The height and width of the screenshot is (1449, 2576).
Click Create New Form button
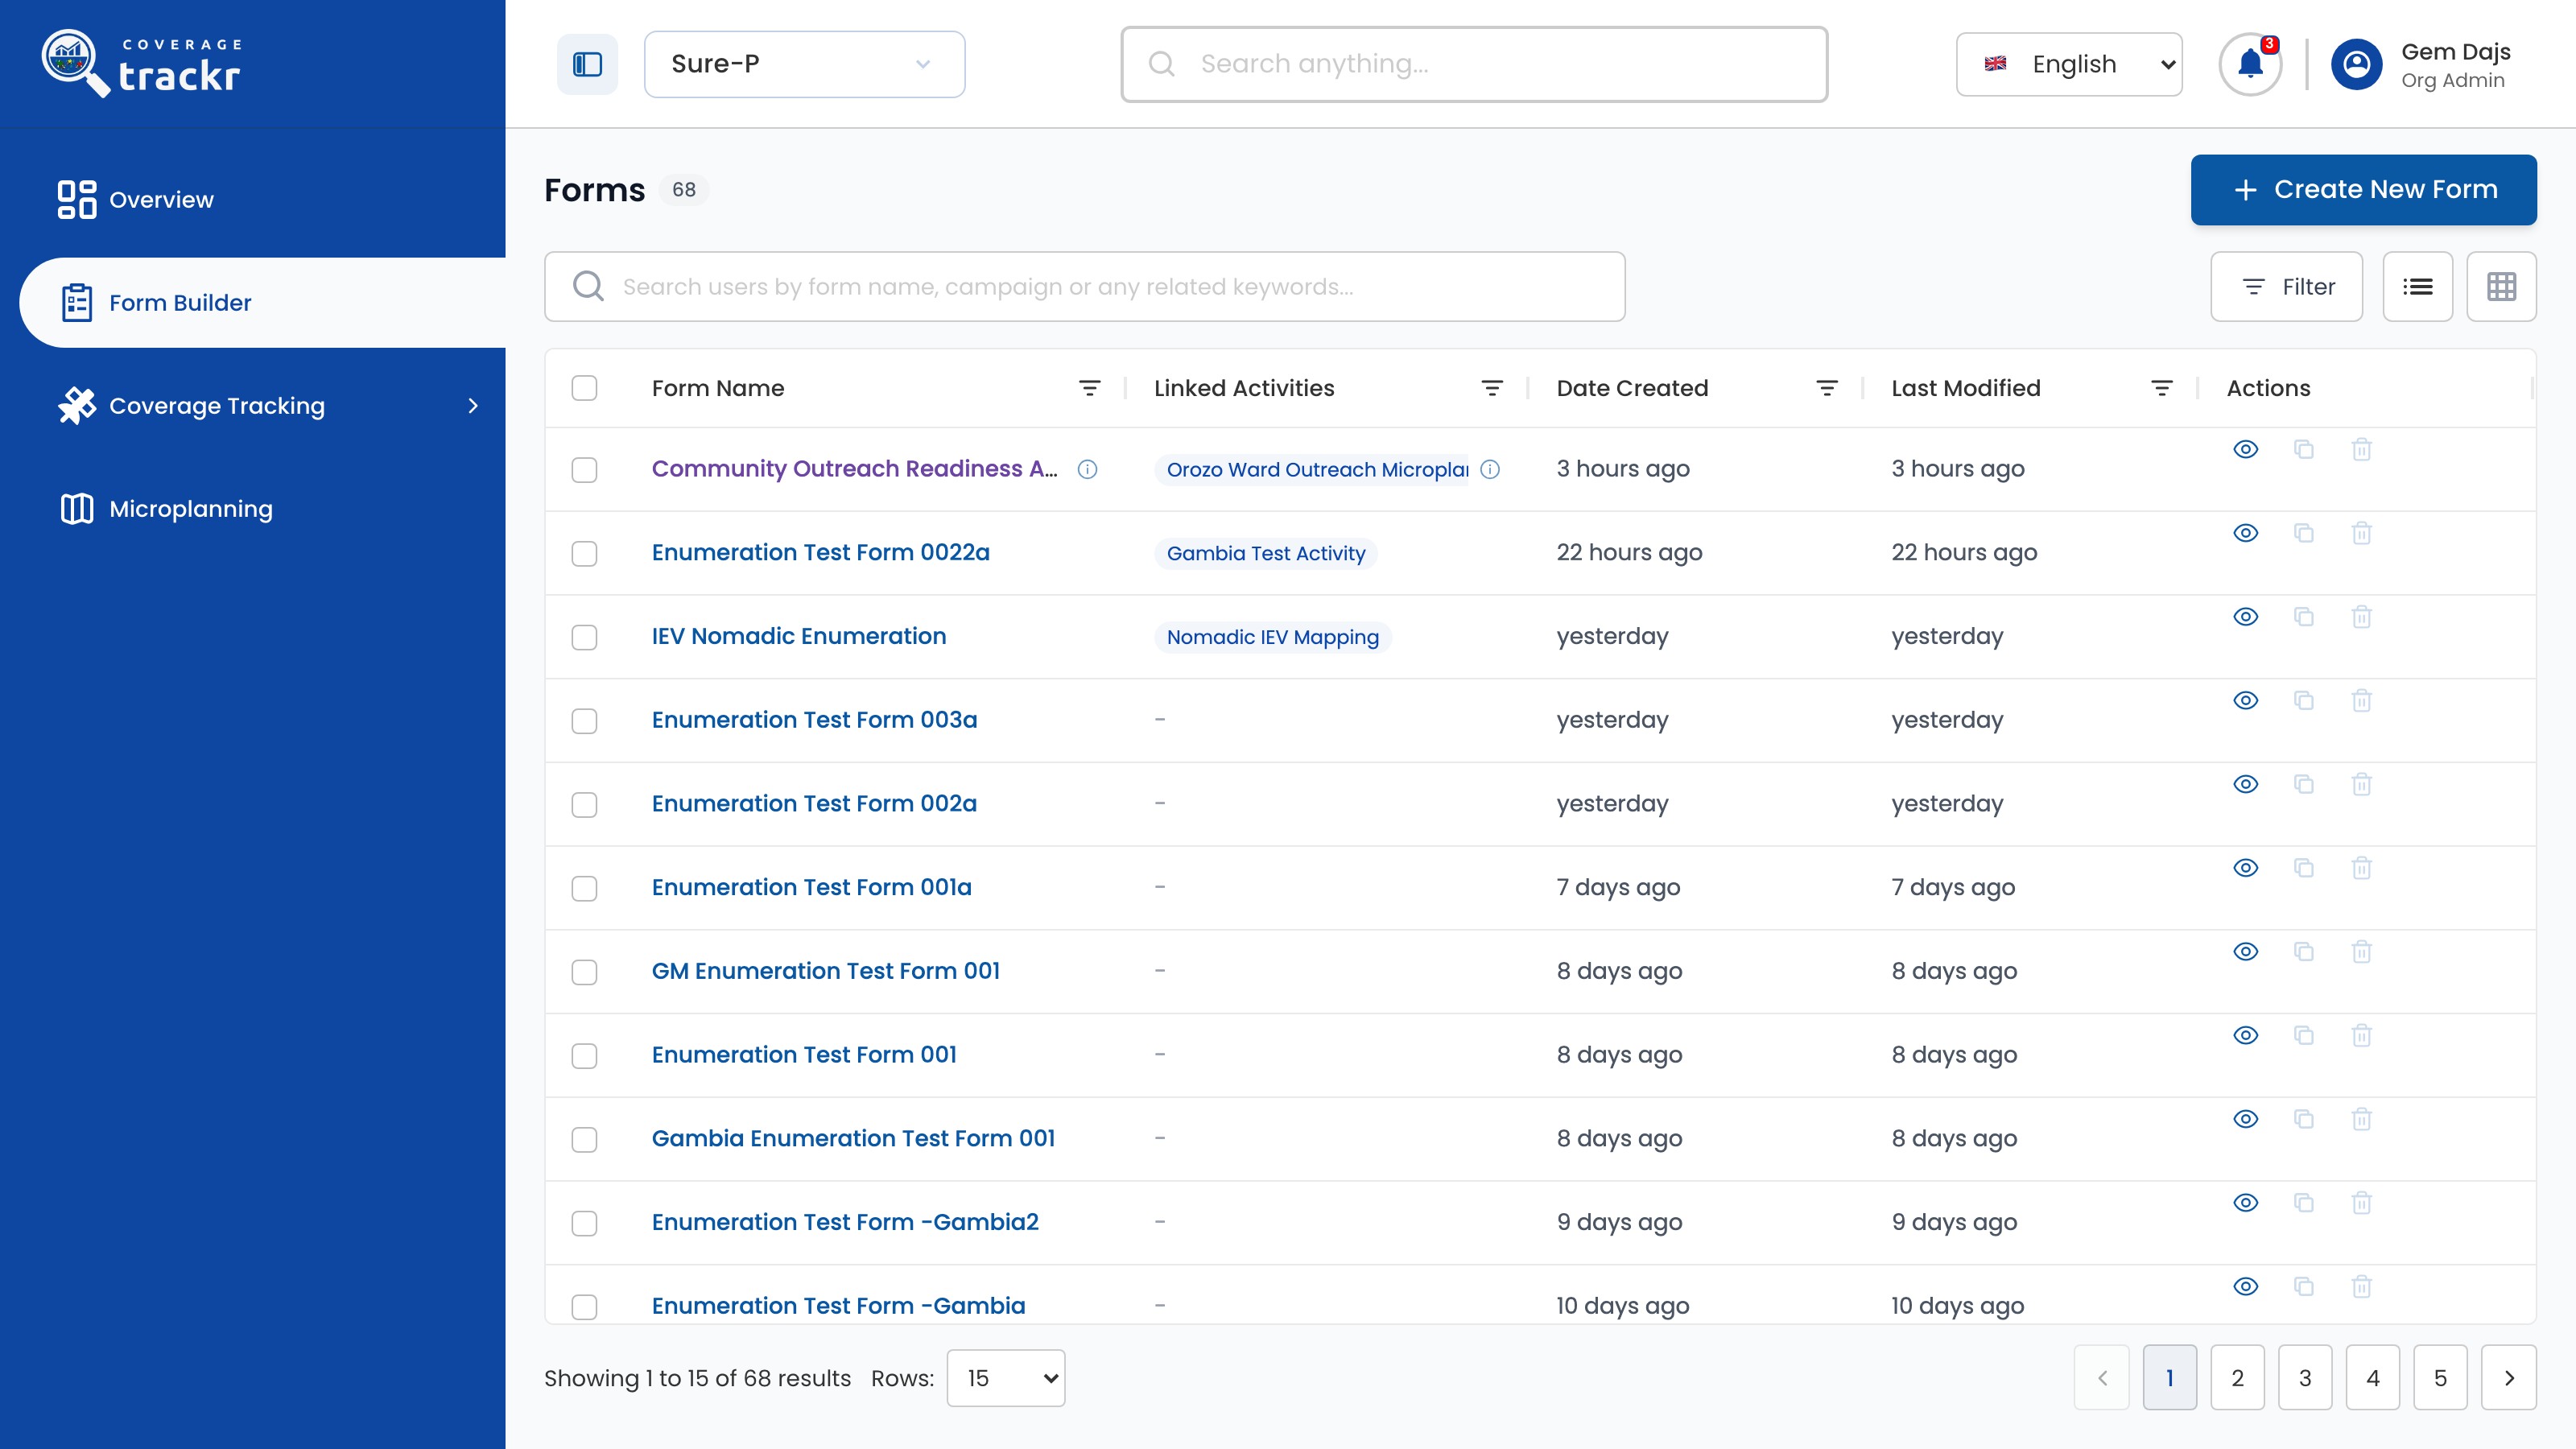click(2364, 190)
